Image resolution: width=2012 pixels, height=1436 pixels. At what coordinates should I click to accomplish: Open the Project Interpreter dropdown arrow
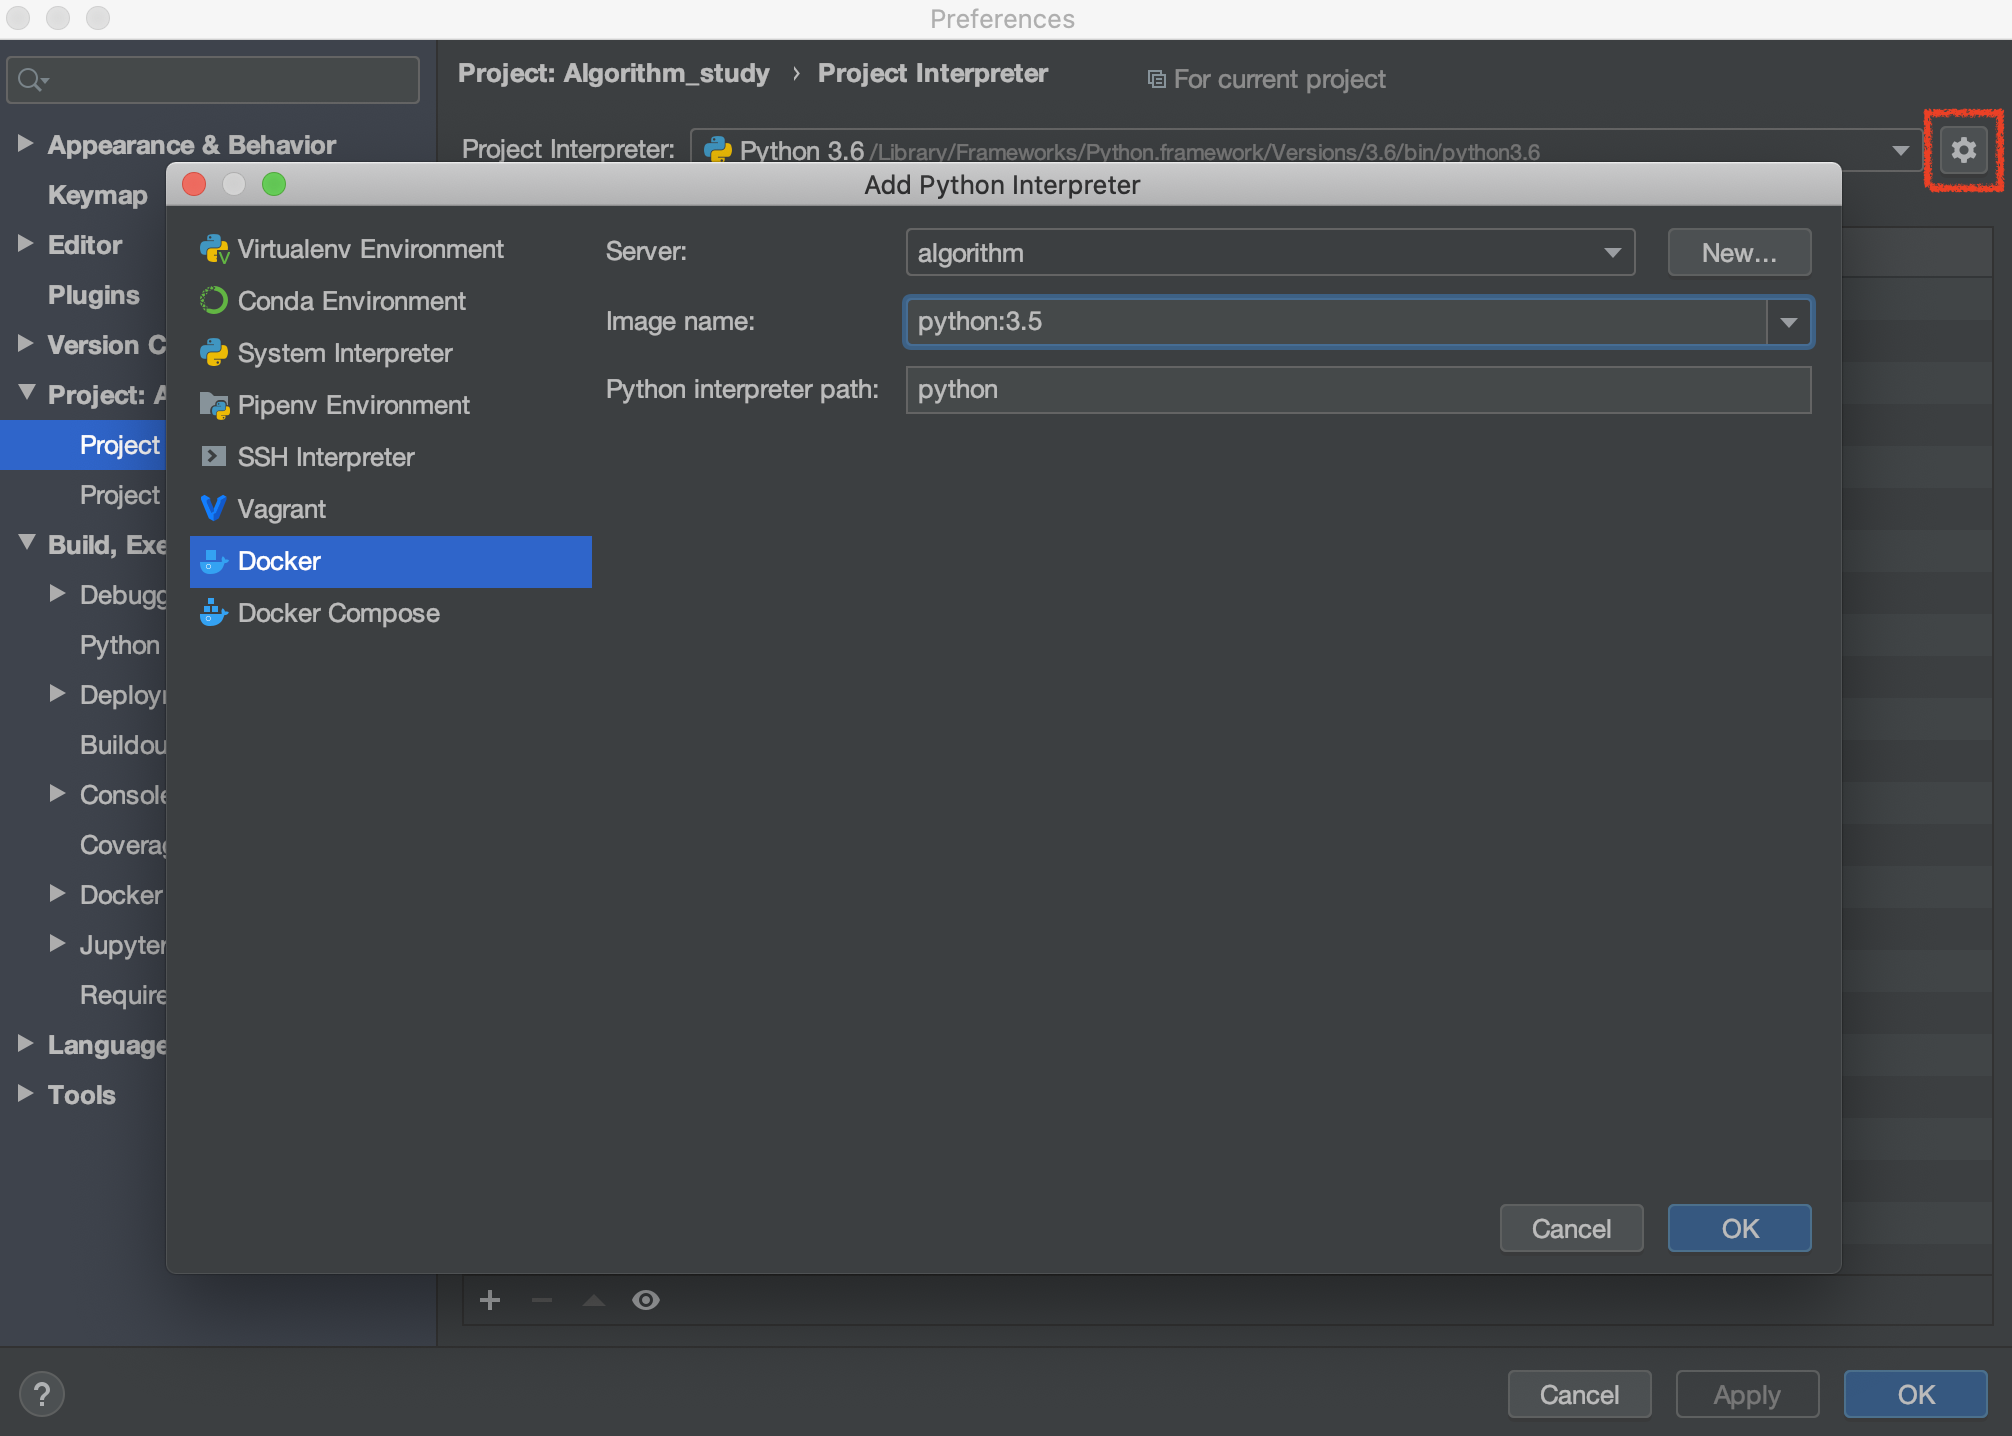(x=1900, y=151)
